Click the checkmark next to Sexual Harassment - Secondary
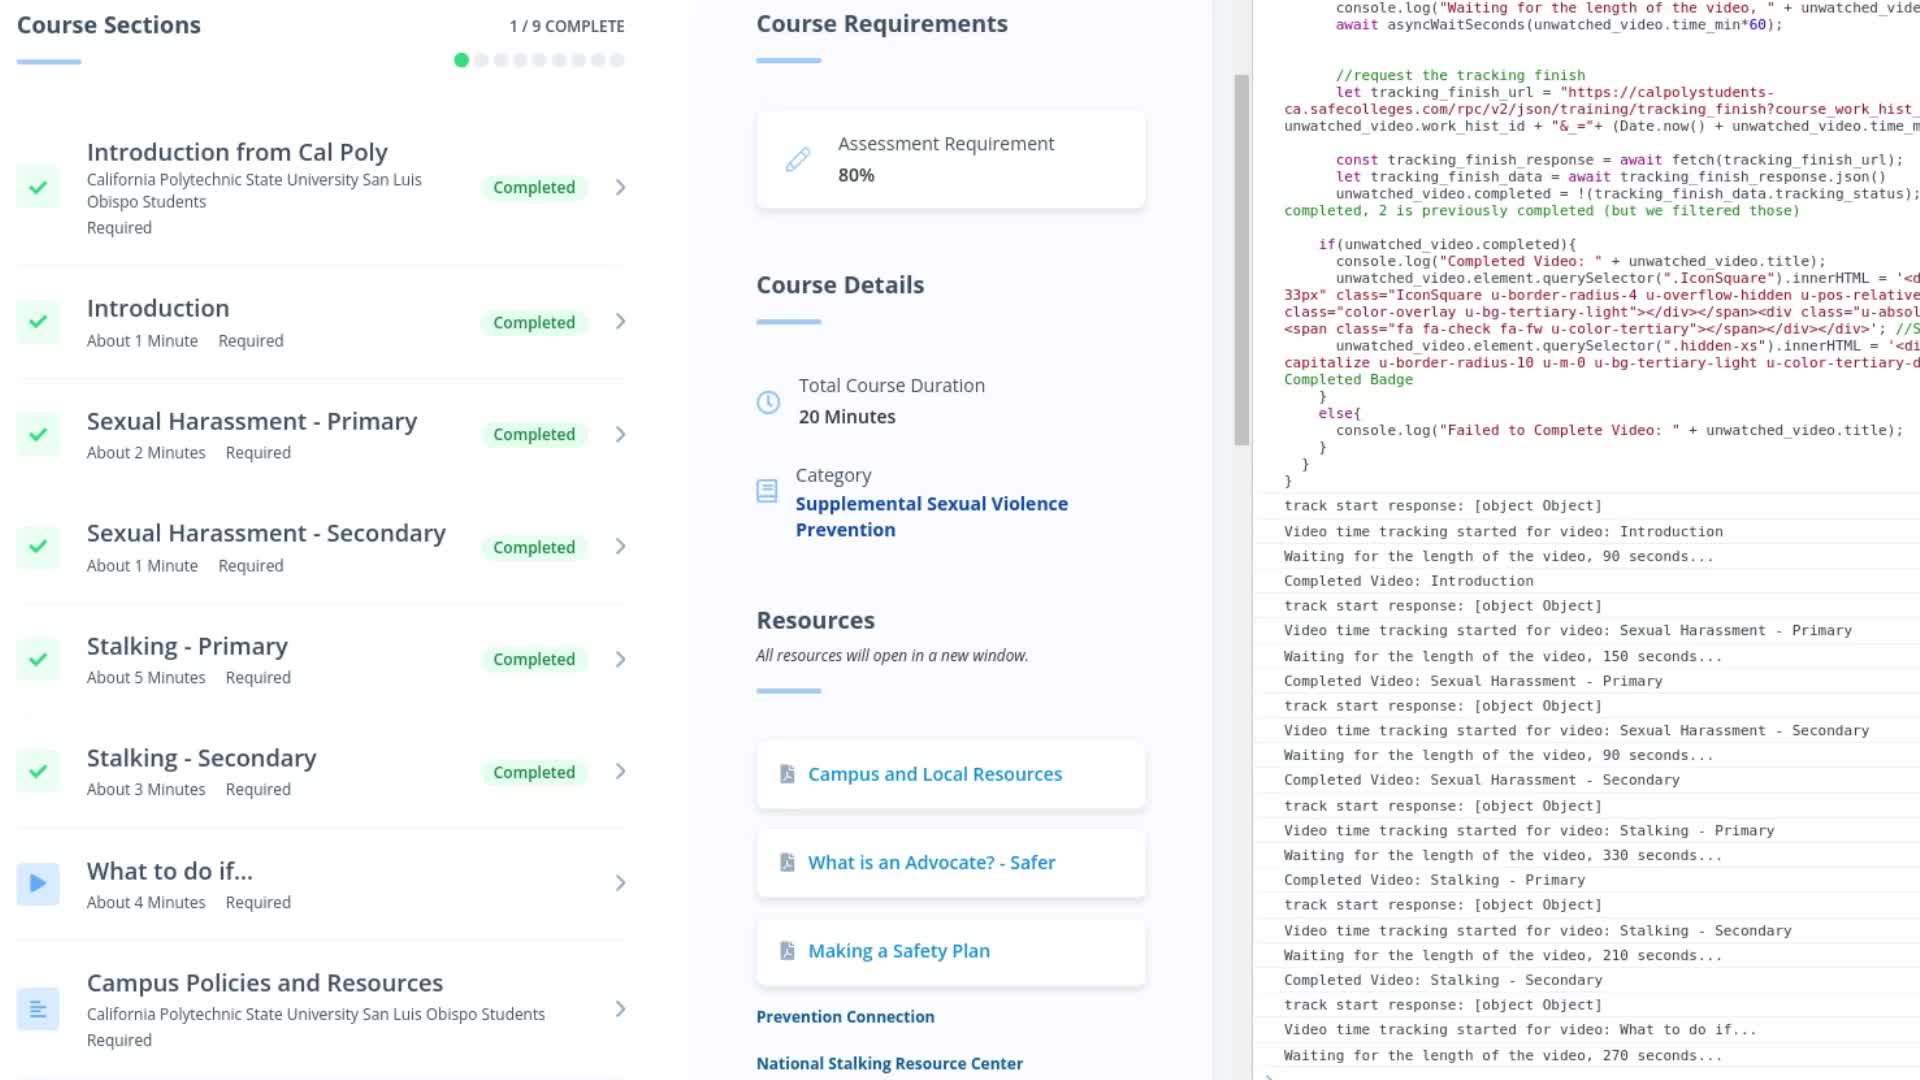Screen dimensions: 1920x1080 38,547
